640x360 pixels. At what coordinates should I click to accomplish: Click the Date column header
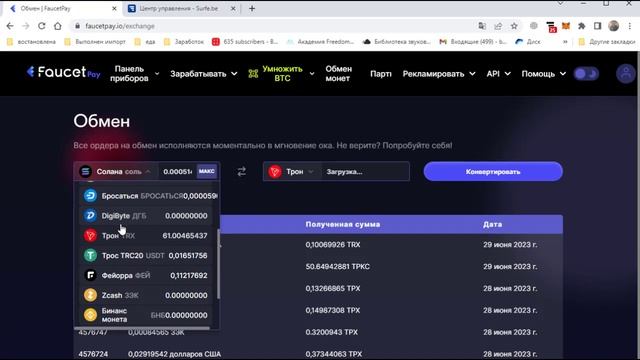pos(492,224)
